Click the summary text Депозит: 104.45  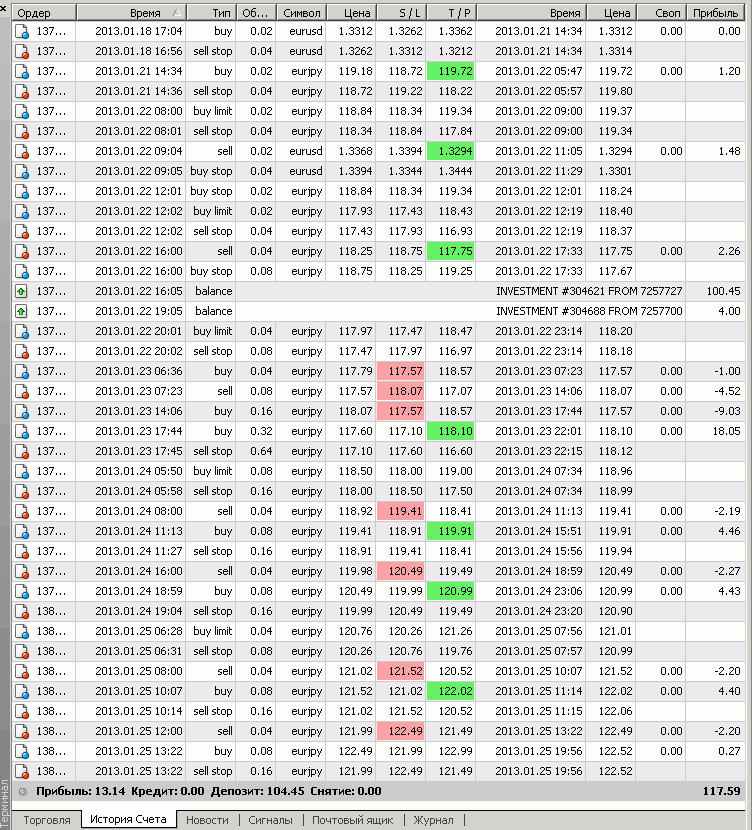point(258,792)
